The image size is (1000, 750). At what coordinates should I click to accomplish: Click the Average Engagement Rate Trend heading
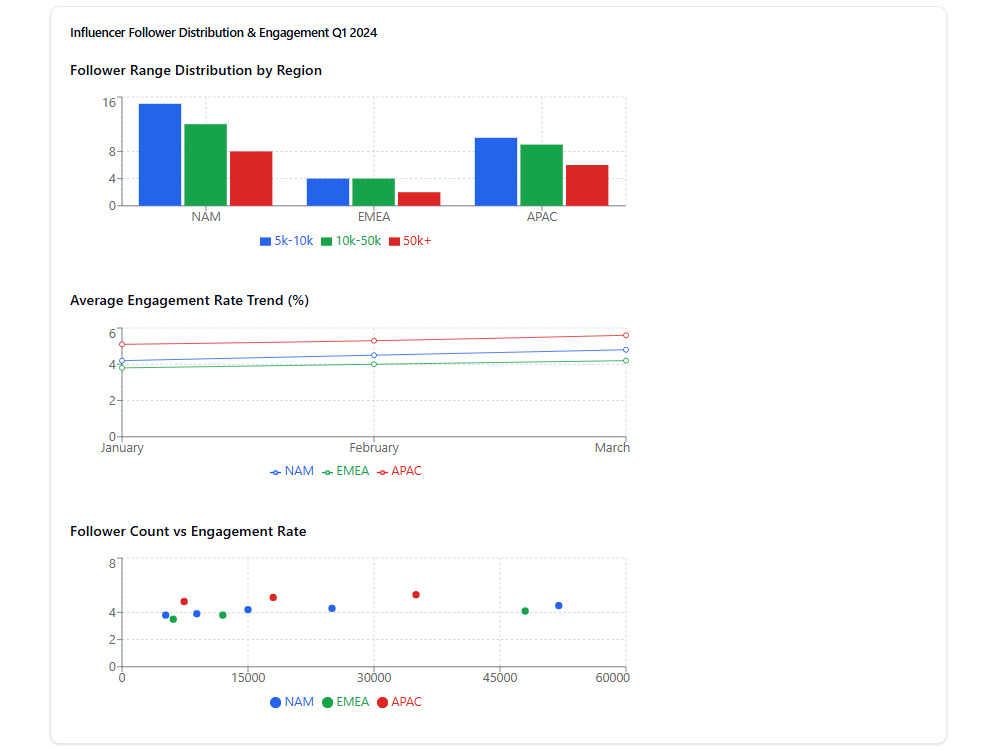pos(189,300)
